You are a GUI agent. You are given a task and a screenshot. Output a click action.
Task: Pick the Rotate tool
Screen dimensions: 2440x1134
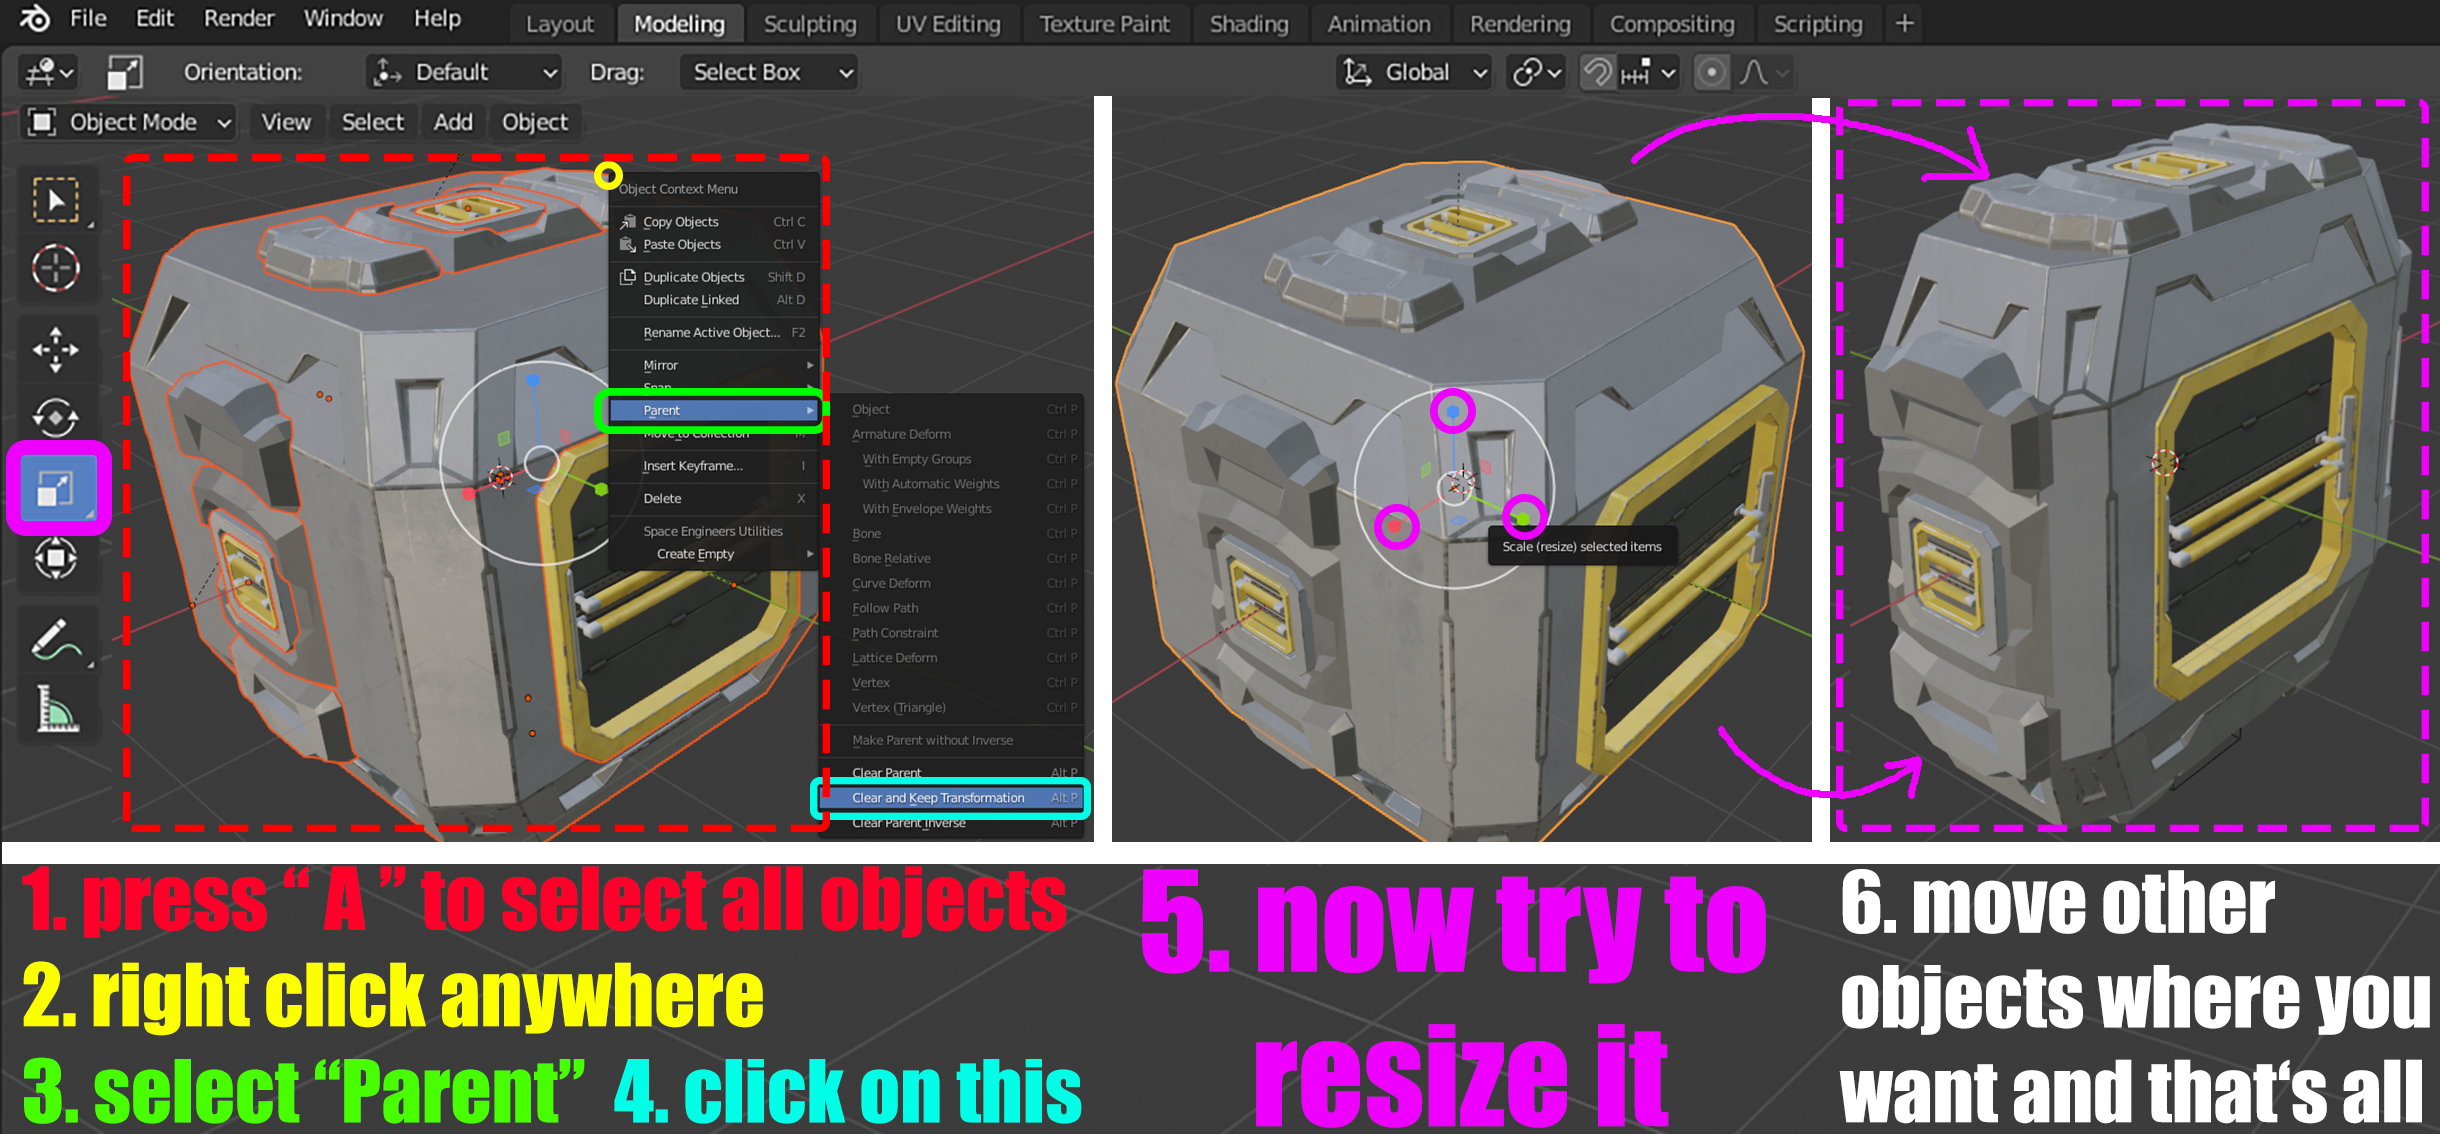click(56, 417)
